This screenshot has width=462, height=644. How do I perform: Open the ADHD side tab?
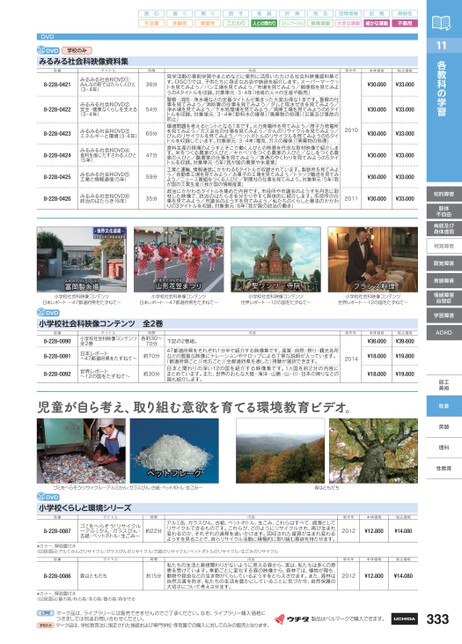point(444,333)
